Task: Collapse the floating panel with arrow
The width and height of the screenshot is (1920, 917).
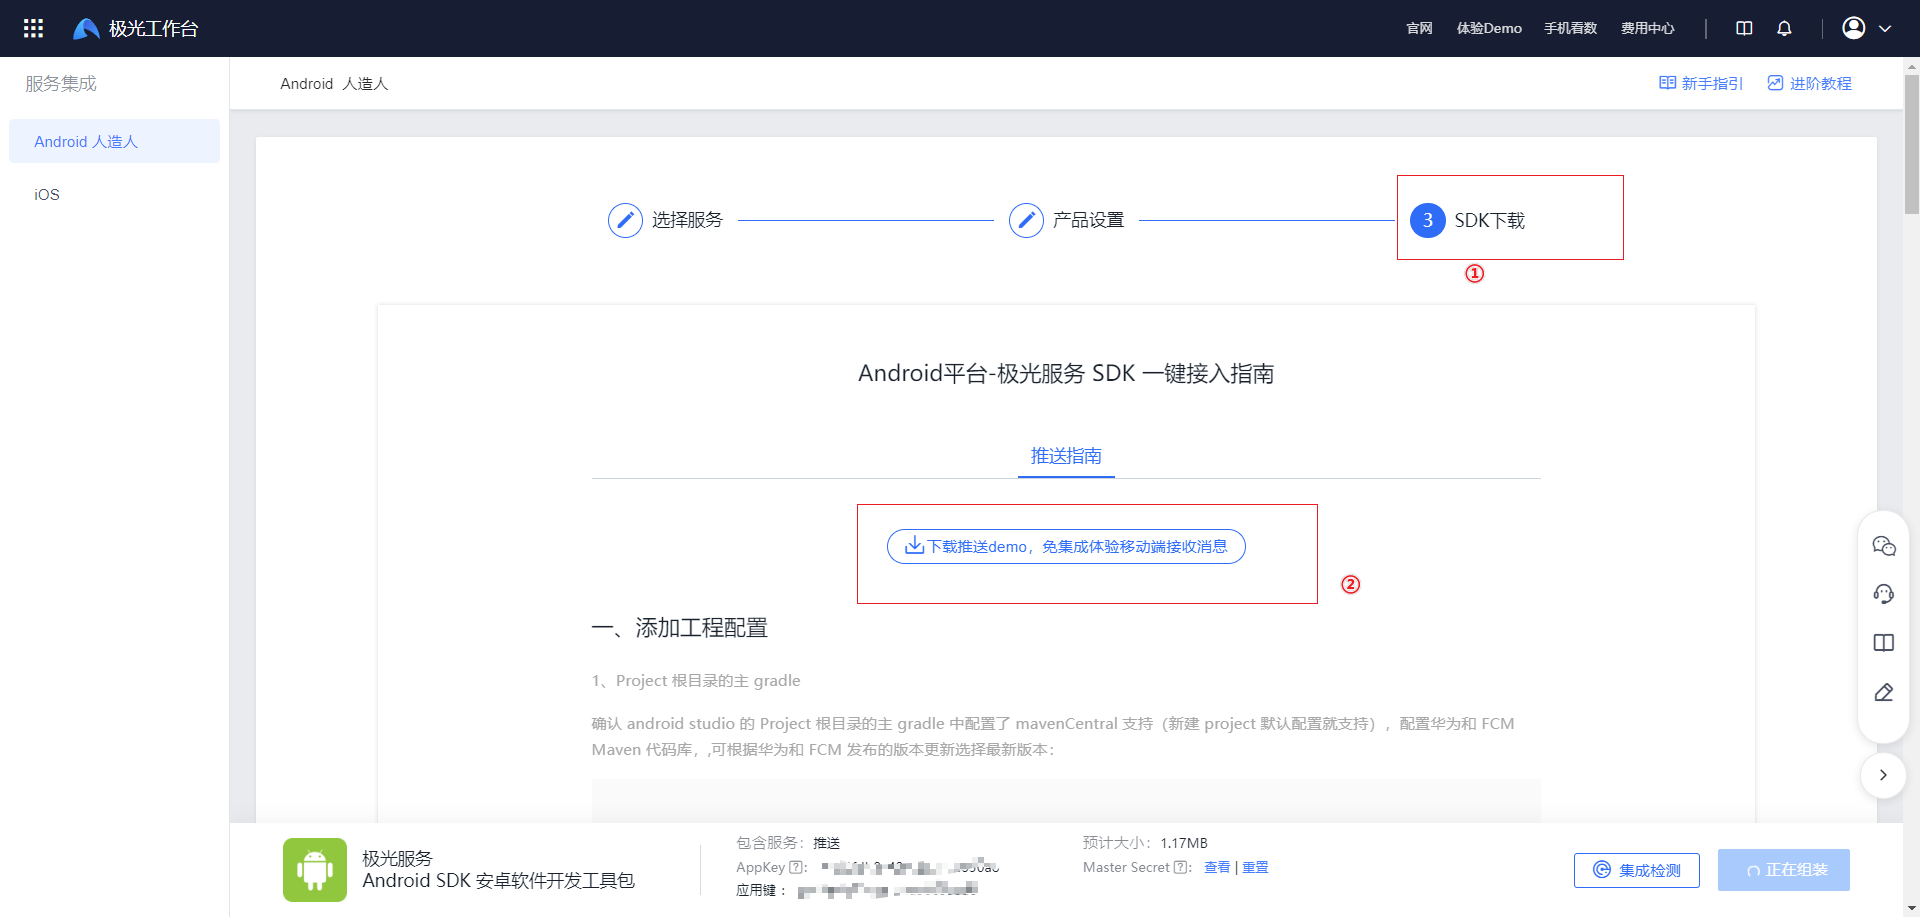Action: 1883,775
